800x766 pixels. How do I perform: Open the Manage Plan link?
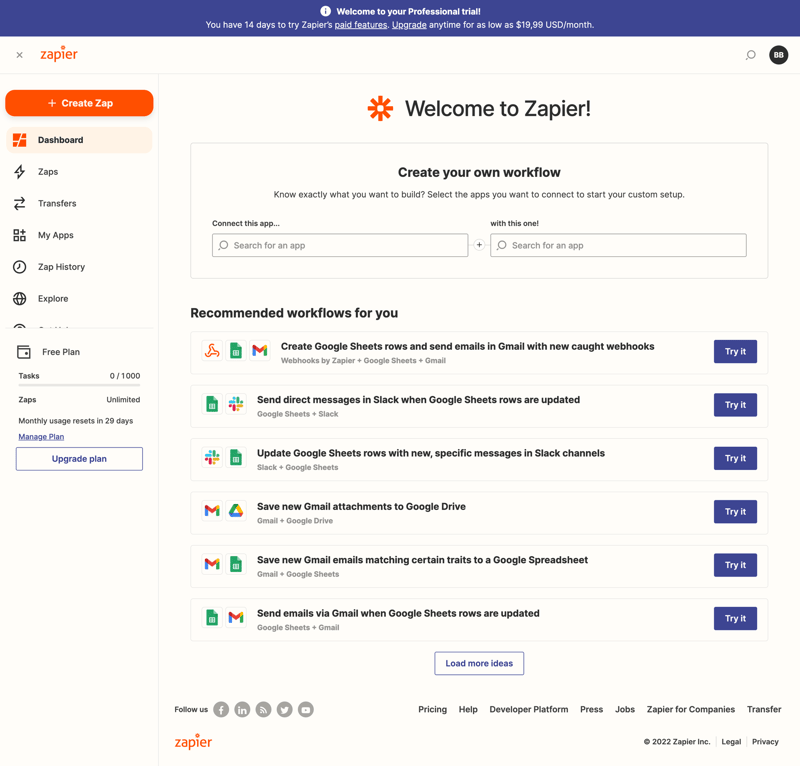point(41,436)
